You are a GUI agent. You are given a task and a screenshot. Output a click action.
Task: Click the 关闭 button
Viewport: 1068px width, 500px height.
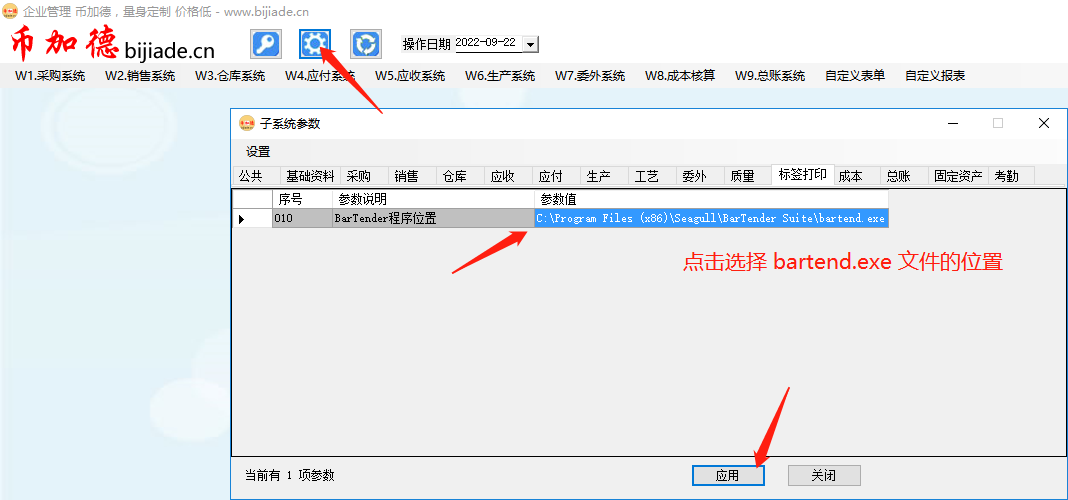[824, 475]
